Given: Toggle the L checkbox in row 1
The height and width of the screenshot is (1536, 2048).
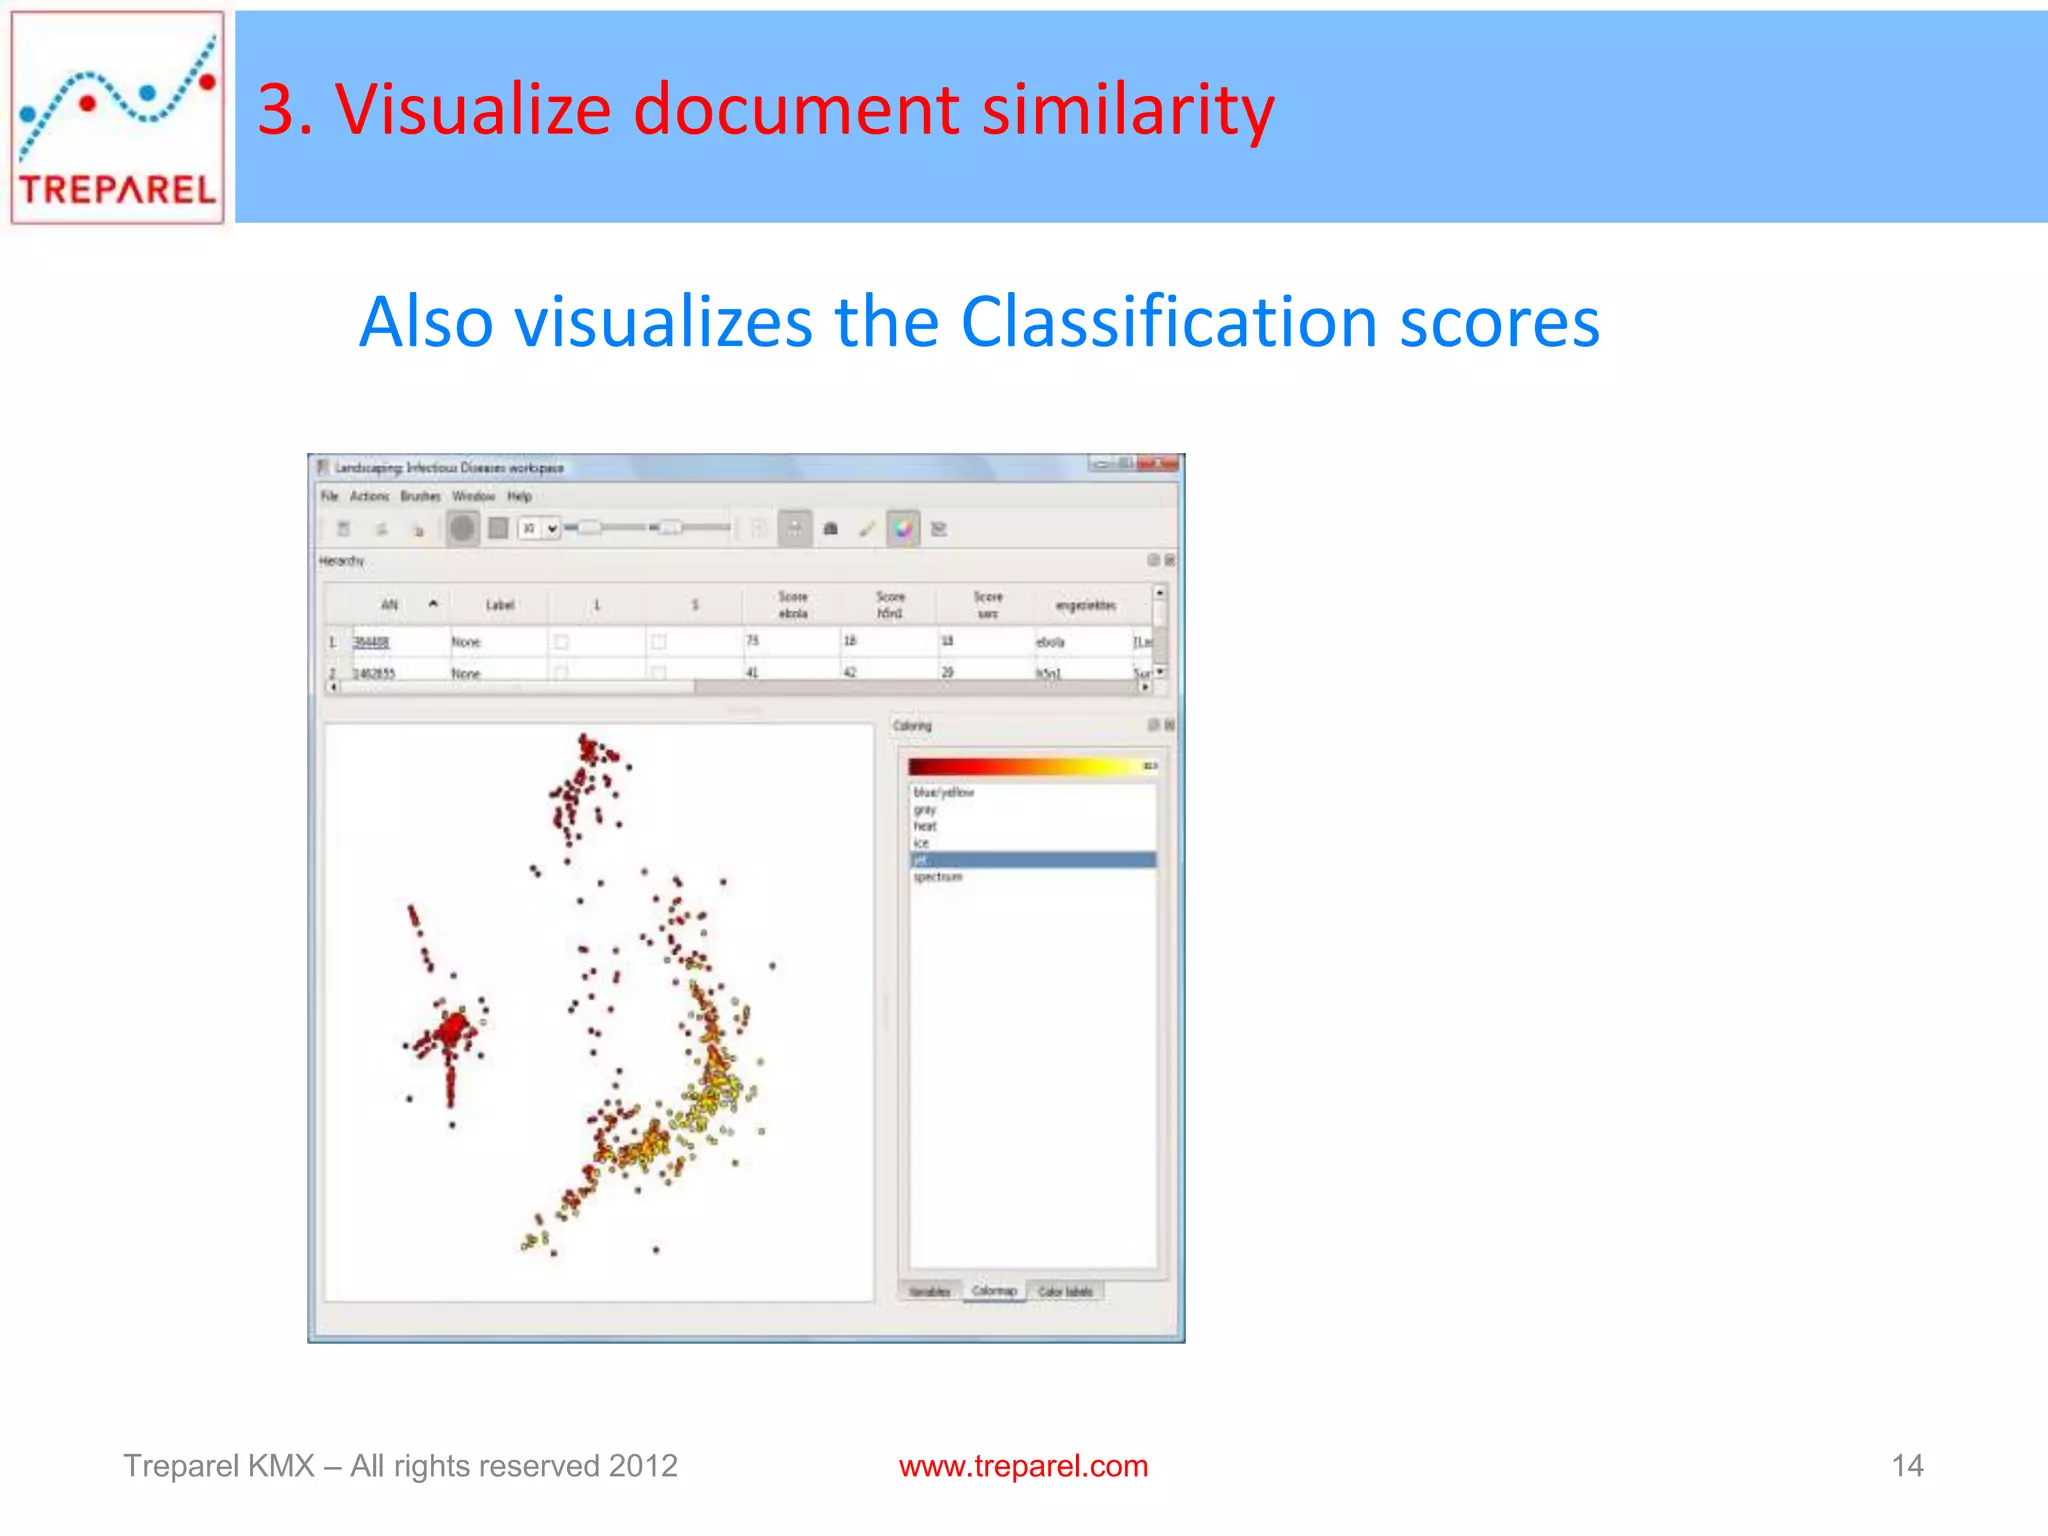Looking at the screenshot, I should [561, 642].
